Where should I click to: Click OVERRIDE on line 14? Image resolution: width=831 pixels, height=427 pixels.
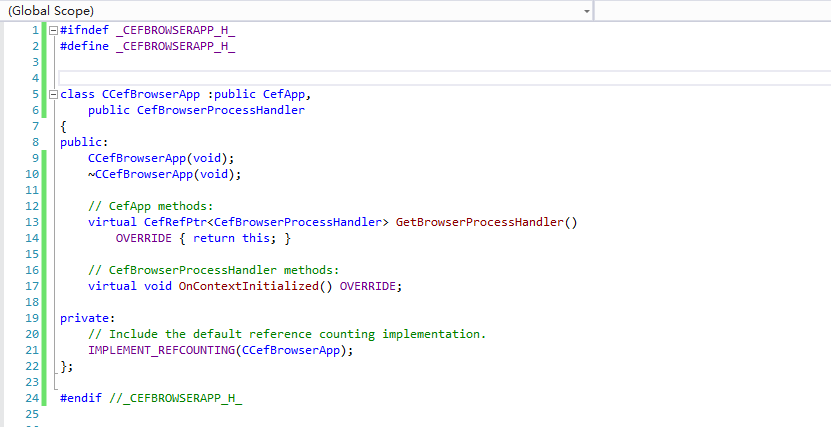pyautogui.click(x=144, y=238)
